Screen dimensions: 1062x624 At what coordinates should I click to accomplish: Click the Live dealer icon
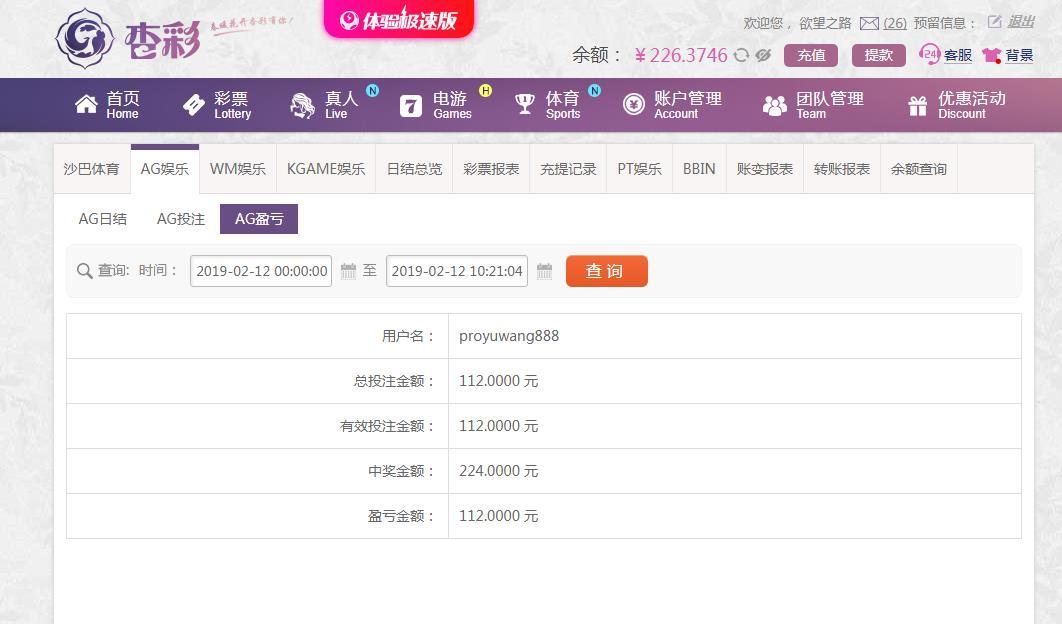pos(303,105)
